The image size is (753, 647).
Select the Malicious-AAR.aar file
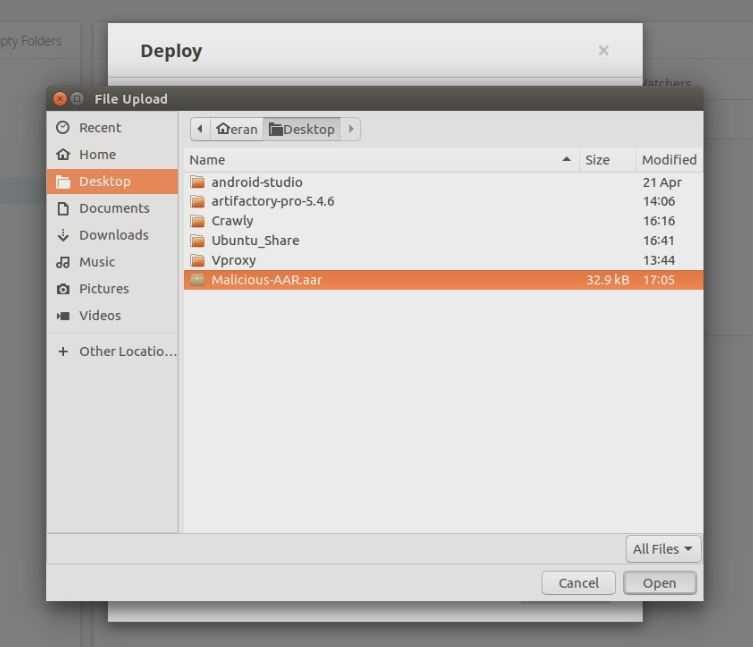click(x=266, y=280)
